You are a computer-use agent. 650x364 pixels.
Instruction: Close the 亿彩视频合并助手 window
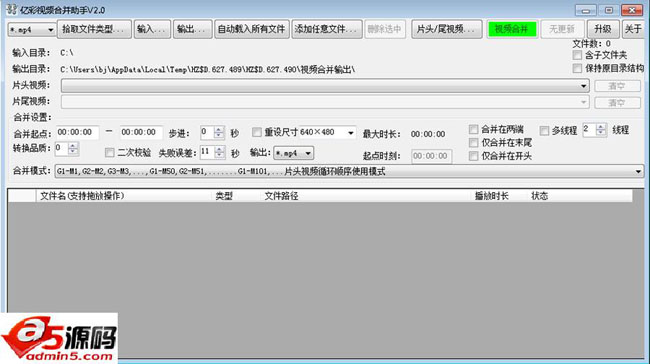(632, 10)
